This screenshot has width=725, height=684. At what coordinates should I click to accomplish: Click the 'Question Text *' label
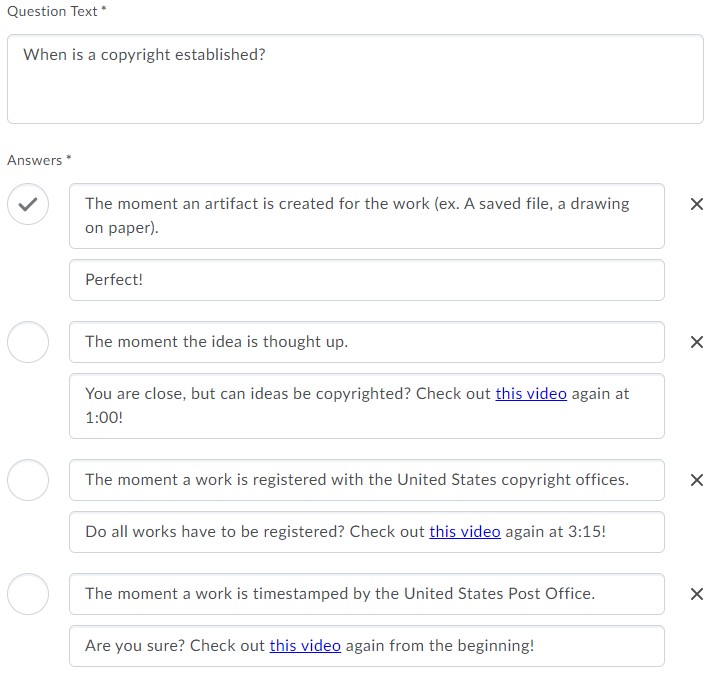[56, 11]
